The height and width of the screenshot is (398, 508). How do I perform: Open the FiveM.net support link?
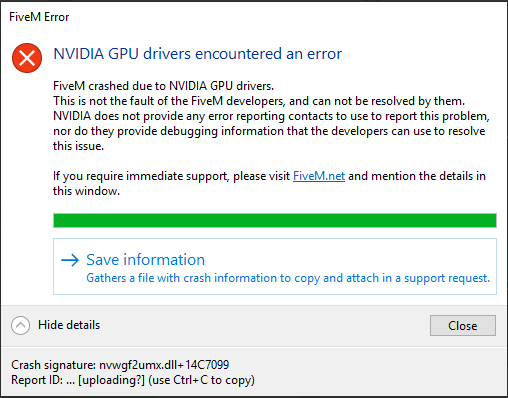319,176
